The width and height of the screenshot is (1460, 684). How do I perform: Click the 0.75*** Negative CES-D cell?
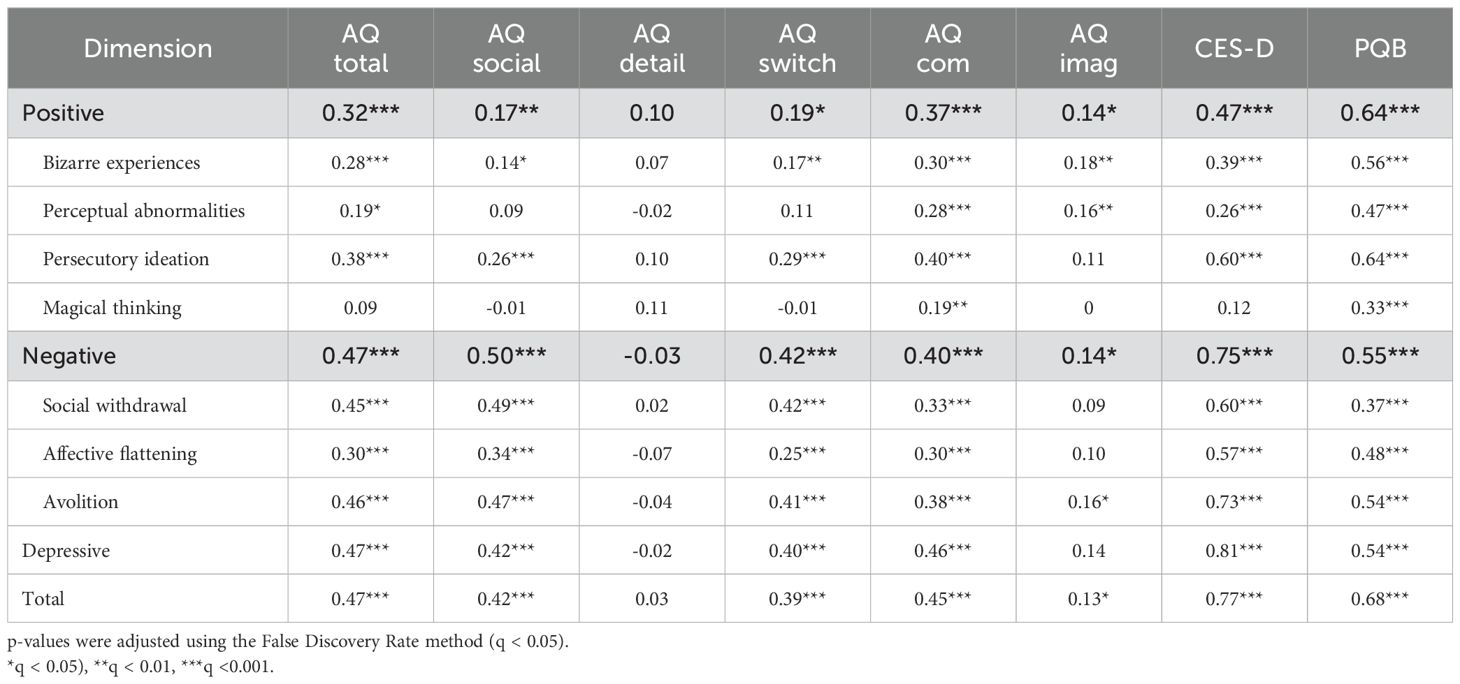(x=1235, y=355)
